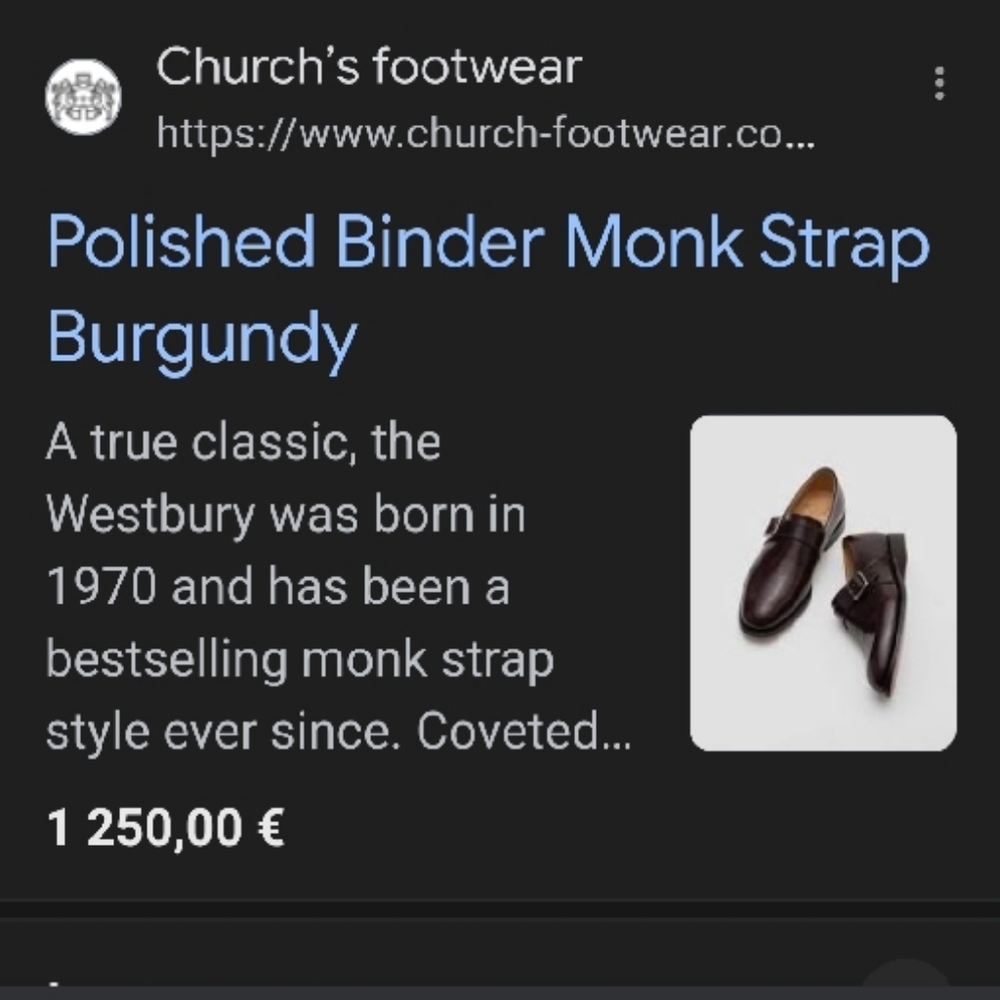This screenshot has height=1000, width=1000.
Task: Tap the description text starting with A true classic
Action: (x=243, y=439)
